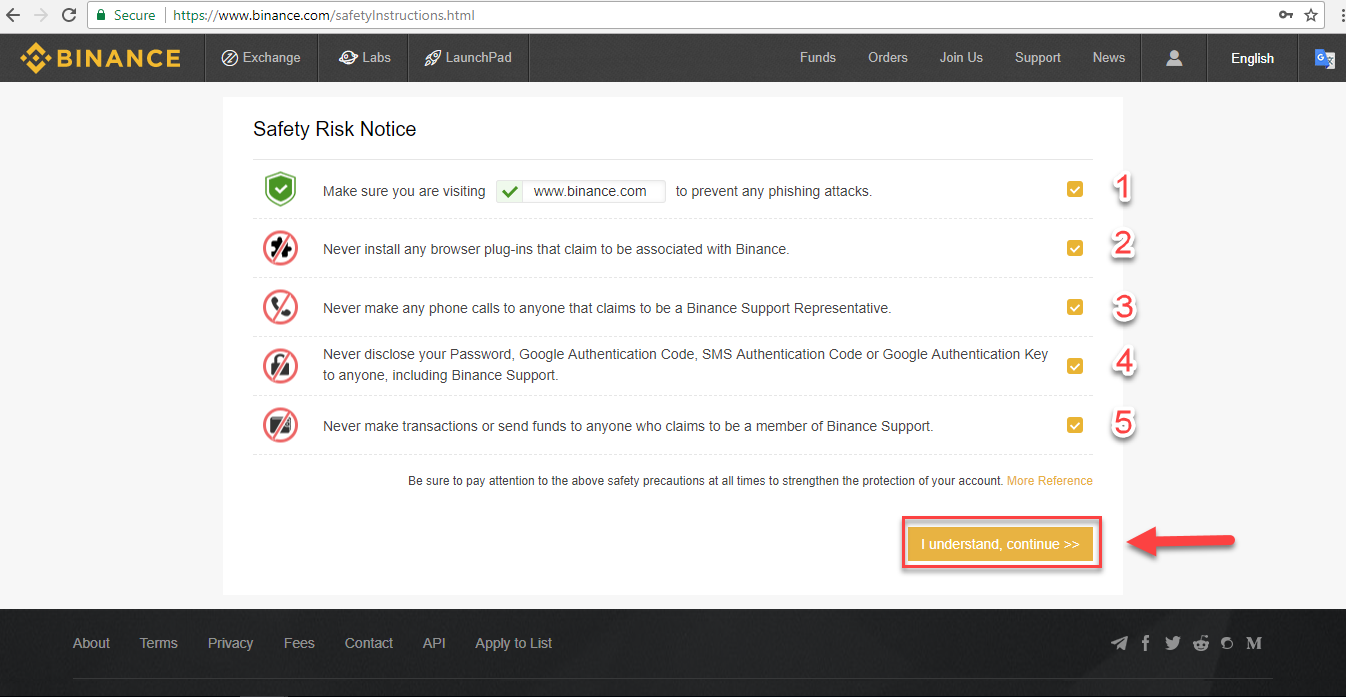
Task: Follow the More Reference link
Action: tap(1049, 481)
